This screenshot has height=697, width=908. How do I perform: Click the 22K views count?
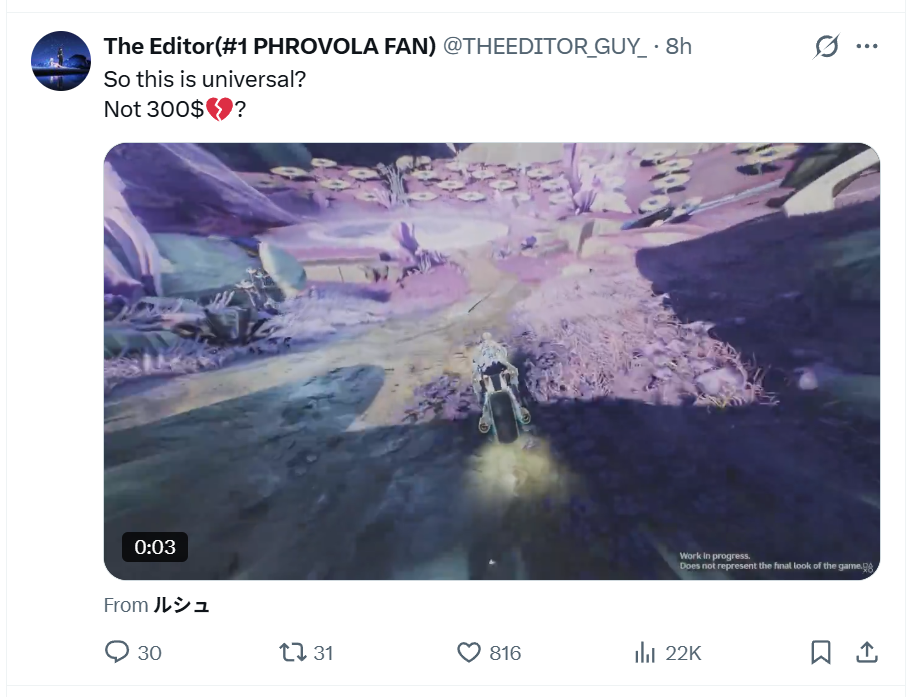[683, 653]
